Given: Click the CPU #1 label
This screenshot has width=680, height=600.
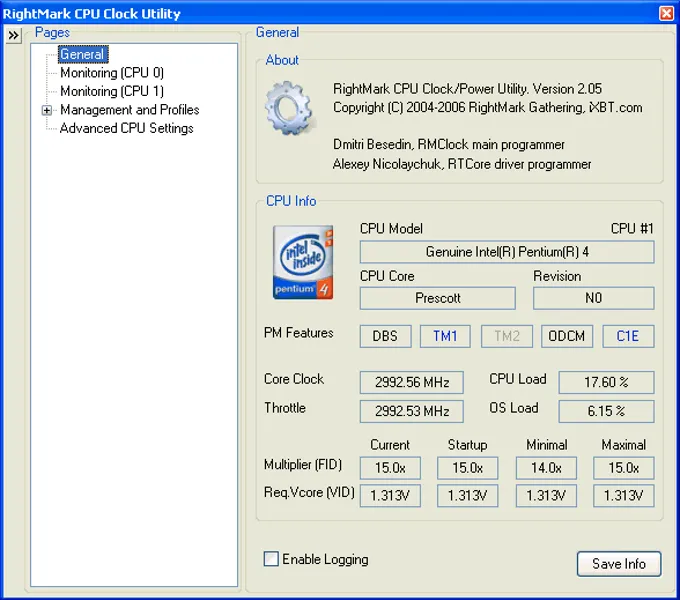Looking at the screenshot, I should click(x=632, y=228).
